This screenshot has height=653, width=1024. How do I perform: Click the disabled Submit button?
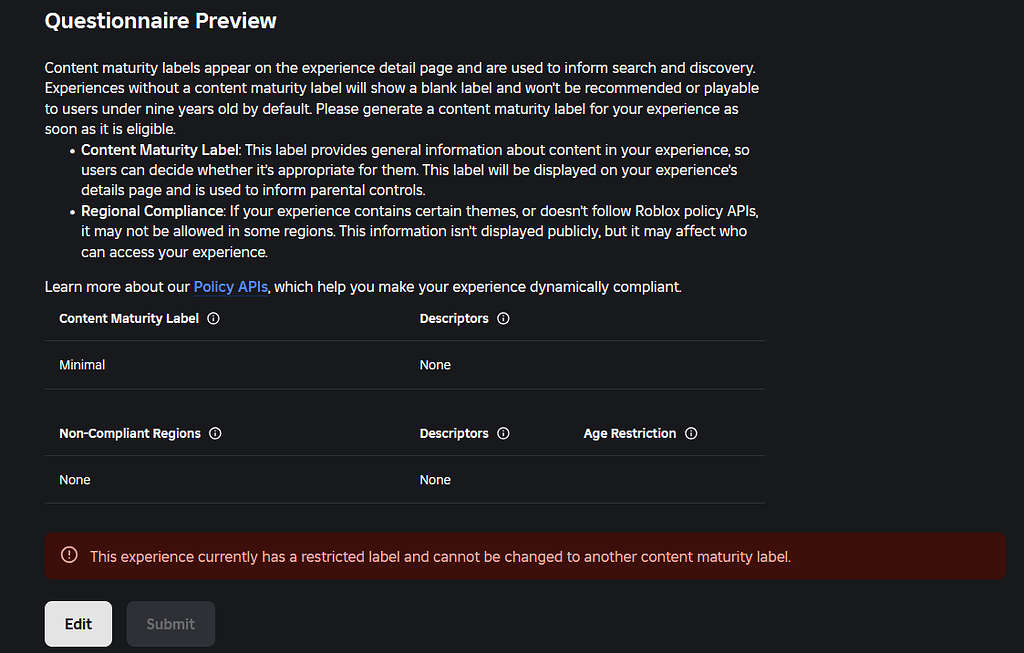pyautogui.click(x=170, y=623)
